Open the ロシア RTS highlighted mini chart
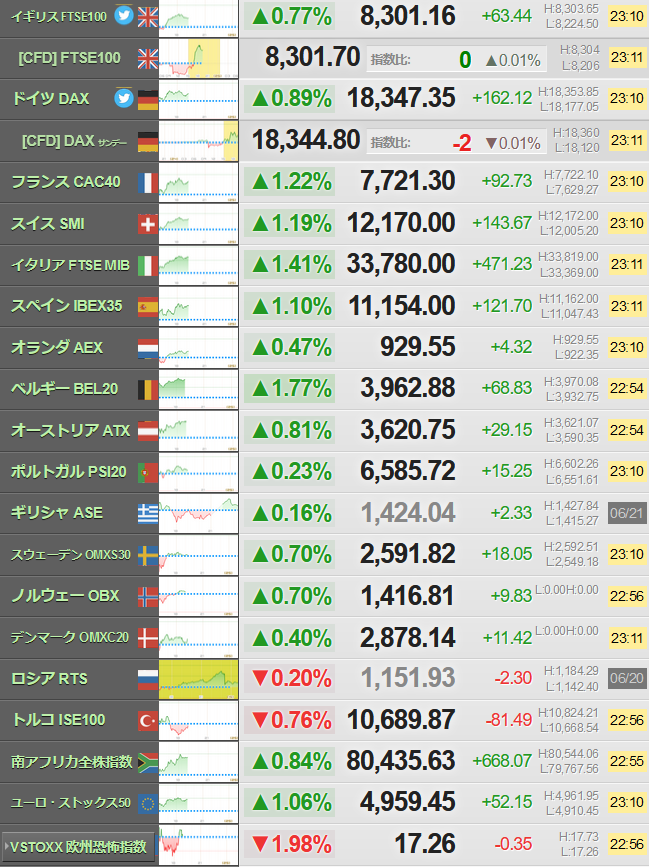The width and height of the screenshot is (649, 867). (x=198, y=679)
